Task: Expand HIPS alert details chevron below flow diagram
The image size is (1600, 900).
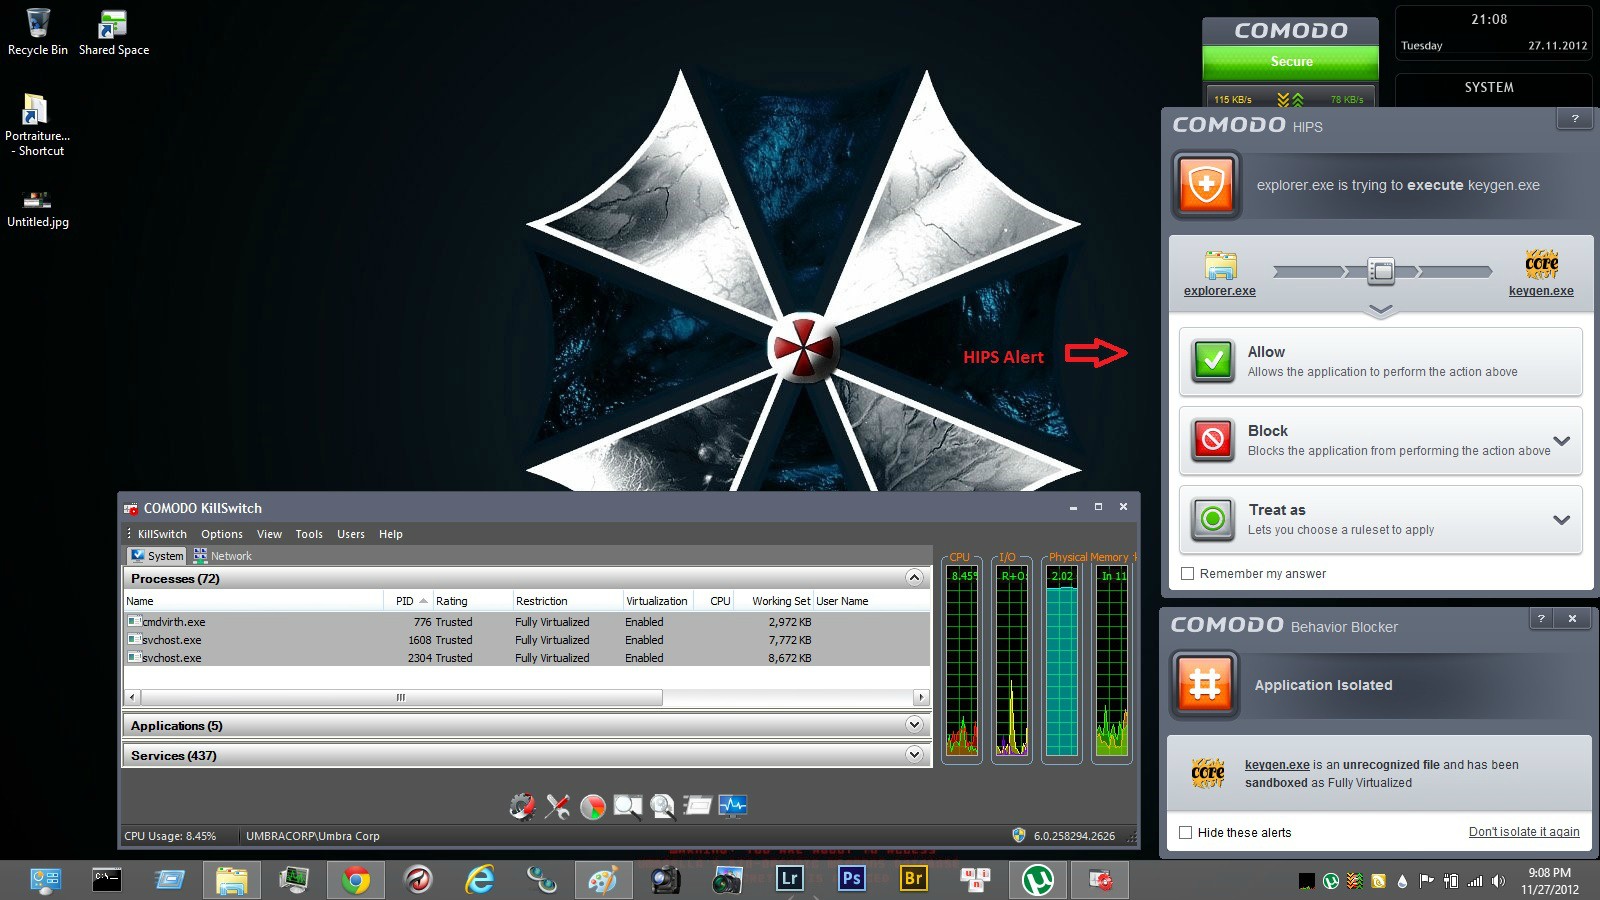Action: tap(1380, 310)
